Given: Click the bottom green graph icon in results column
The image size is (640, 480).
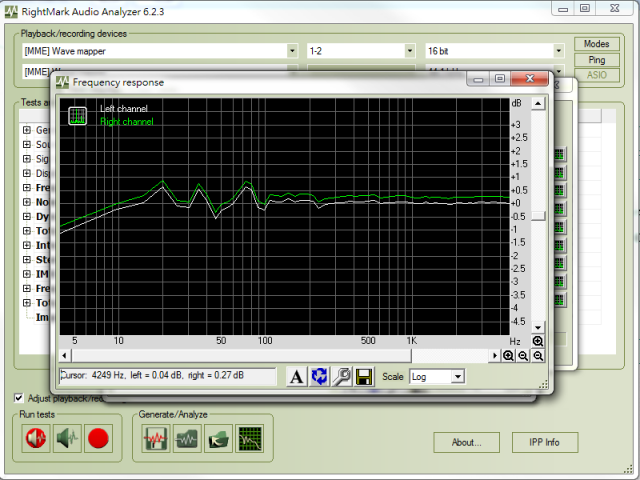Looking at the screenshot, I should [x=559, y=300].
